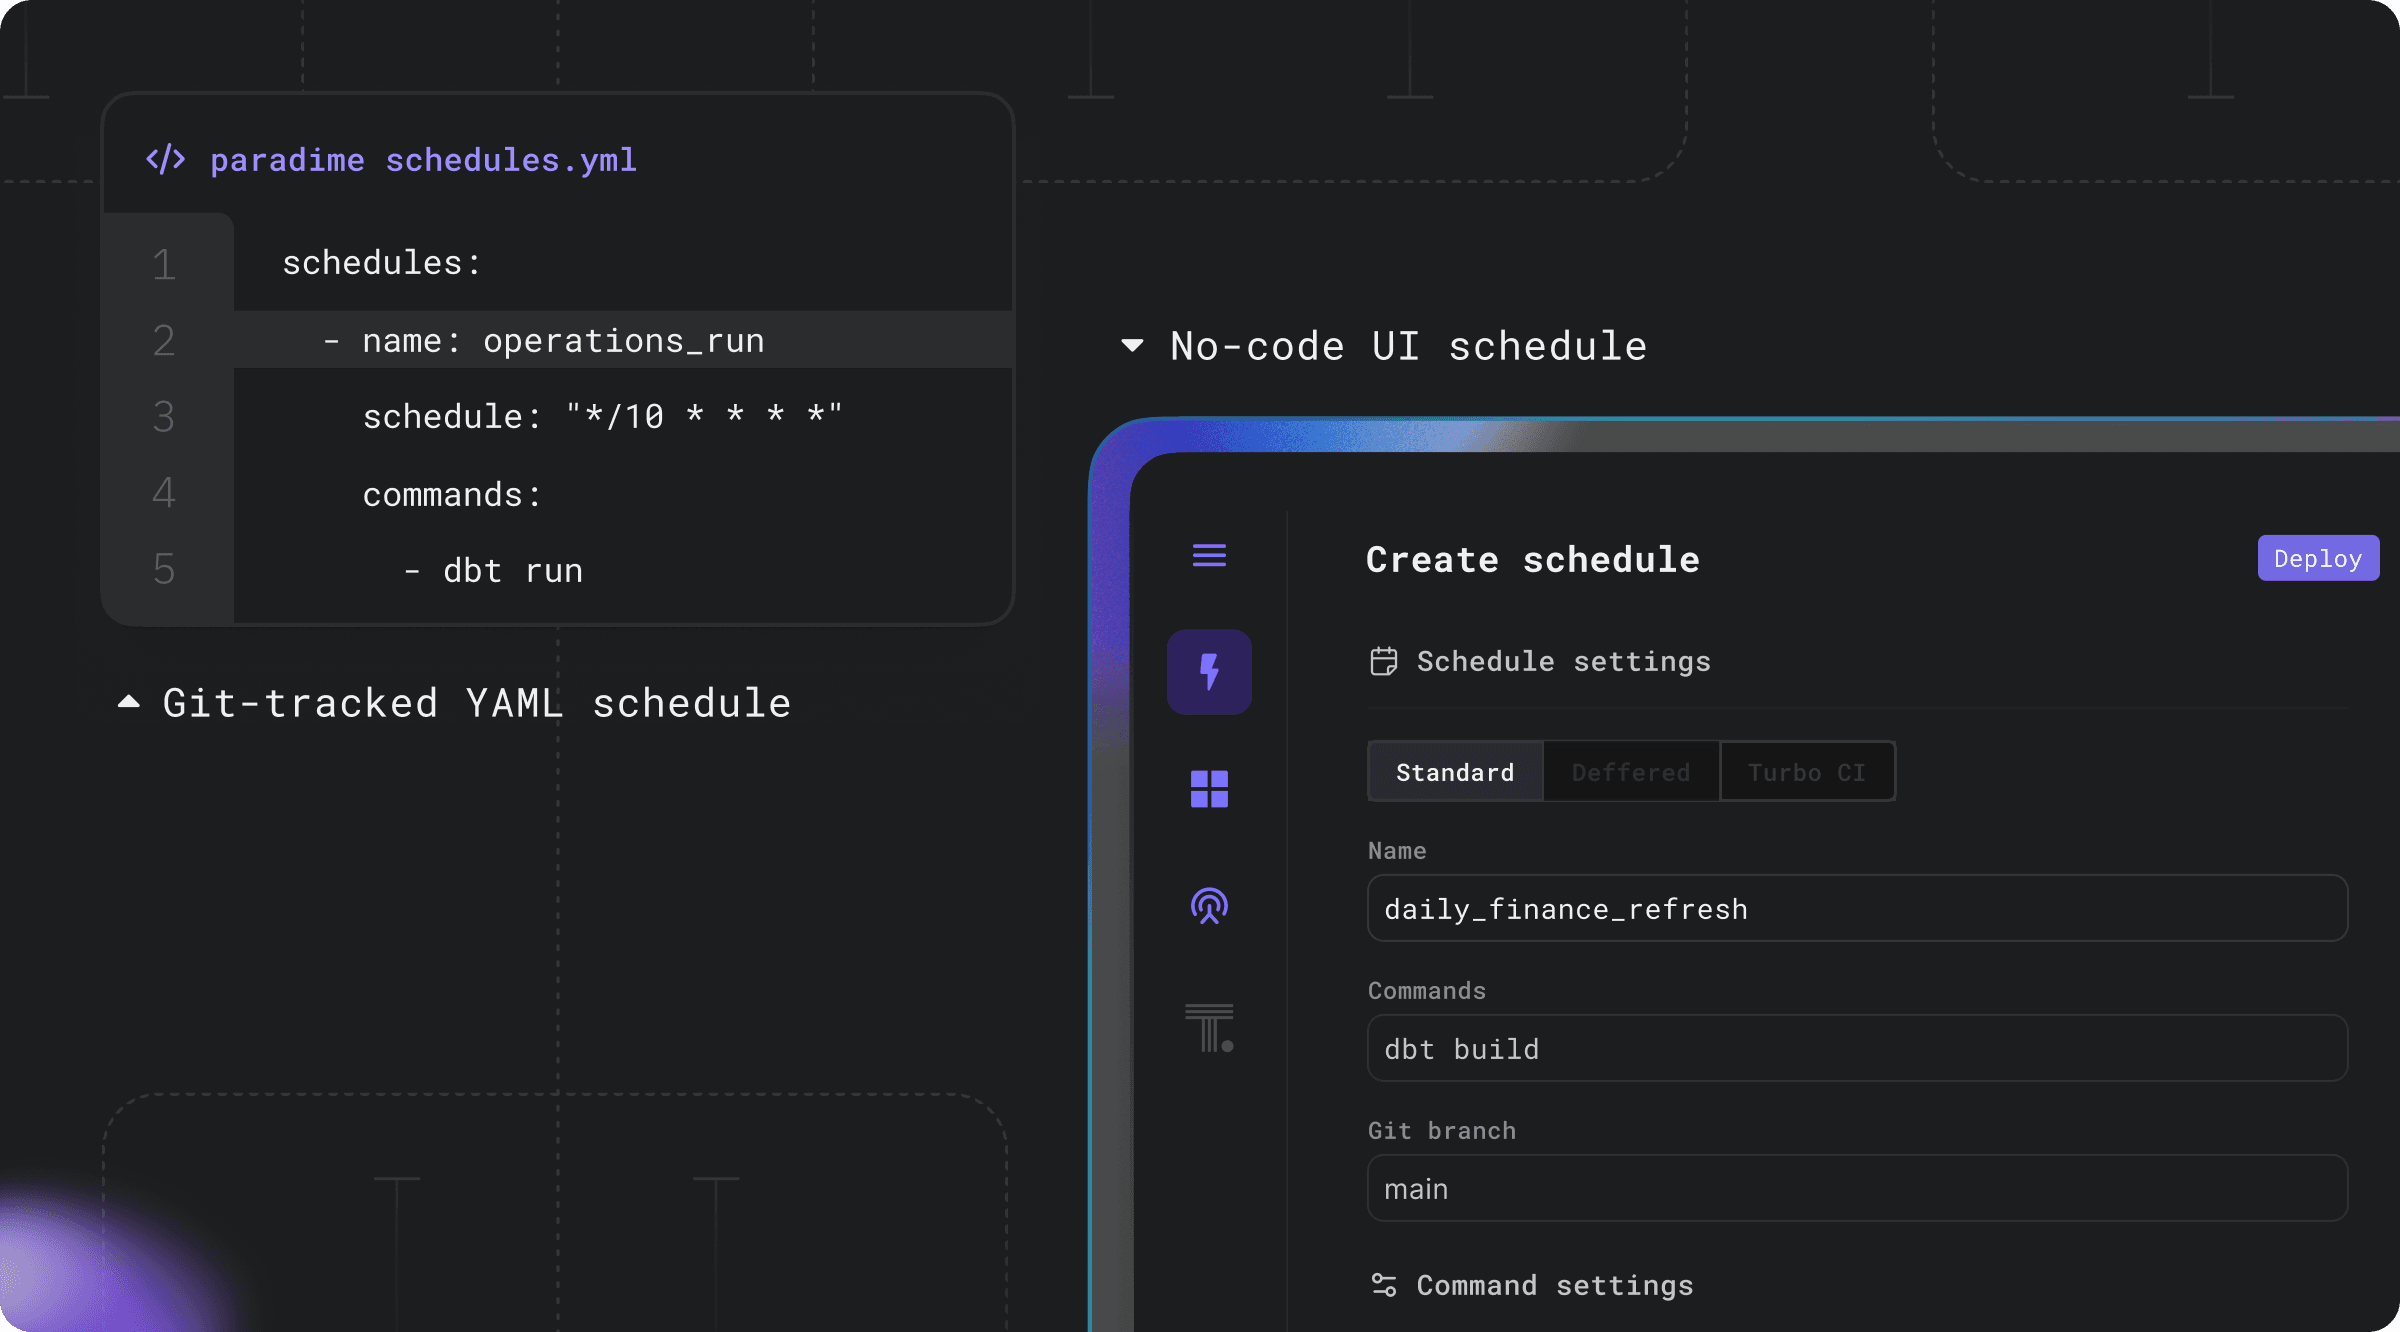This screenshot has height=1332, width=2400.
Task: Click the code brackets icon by schedules.yml
Action: click(166, 160)
